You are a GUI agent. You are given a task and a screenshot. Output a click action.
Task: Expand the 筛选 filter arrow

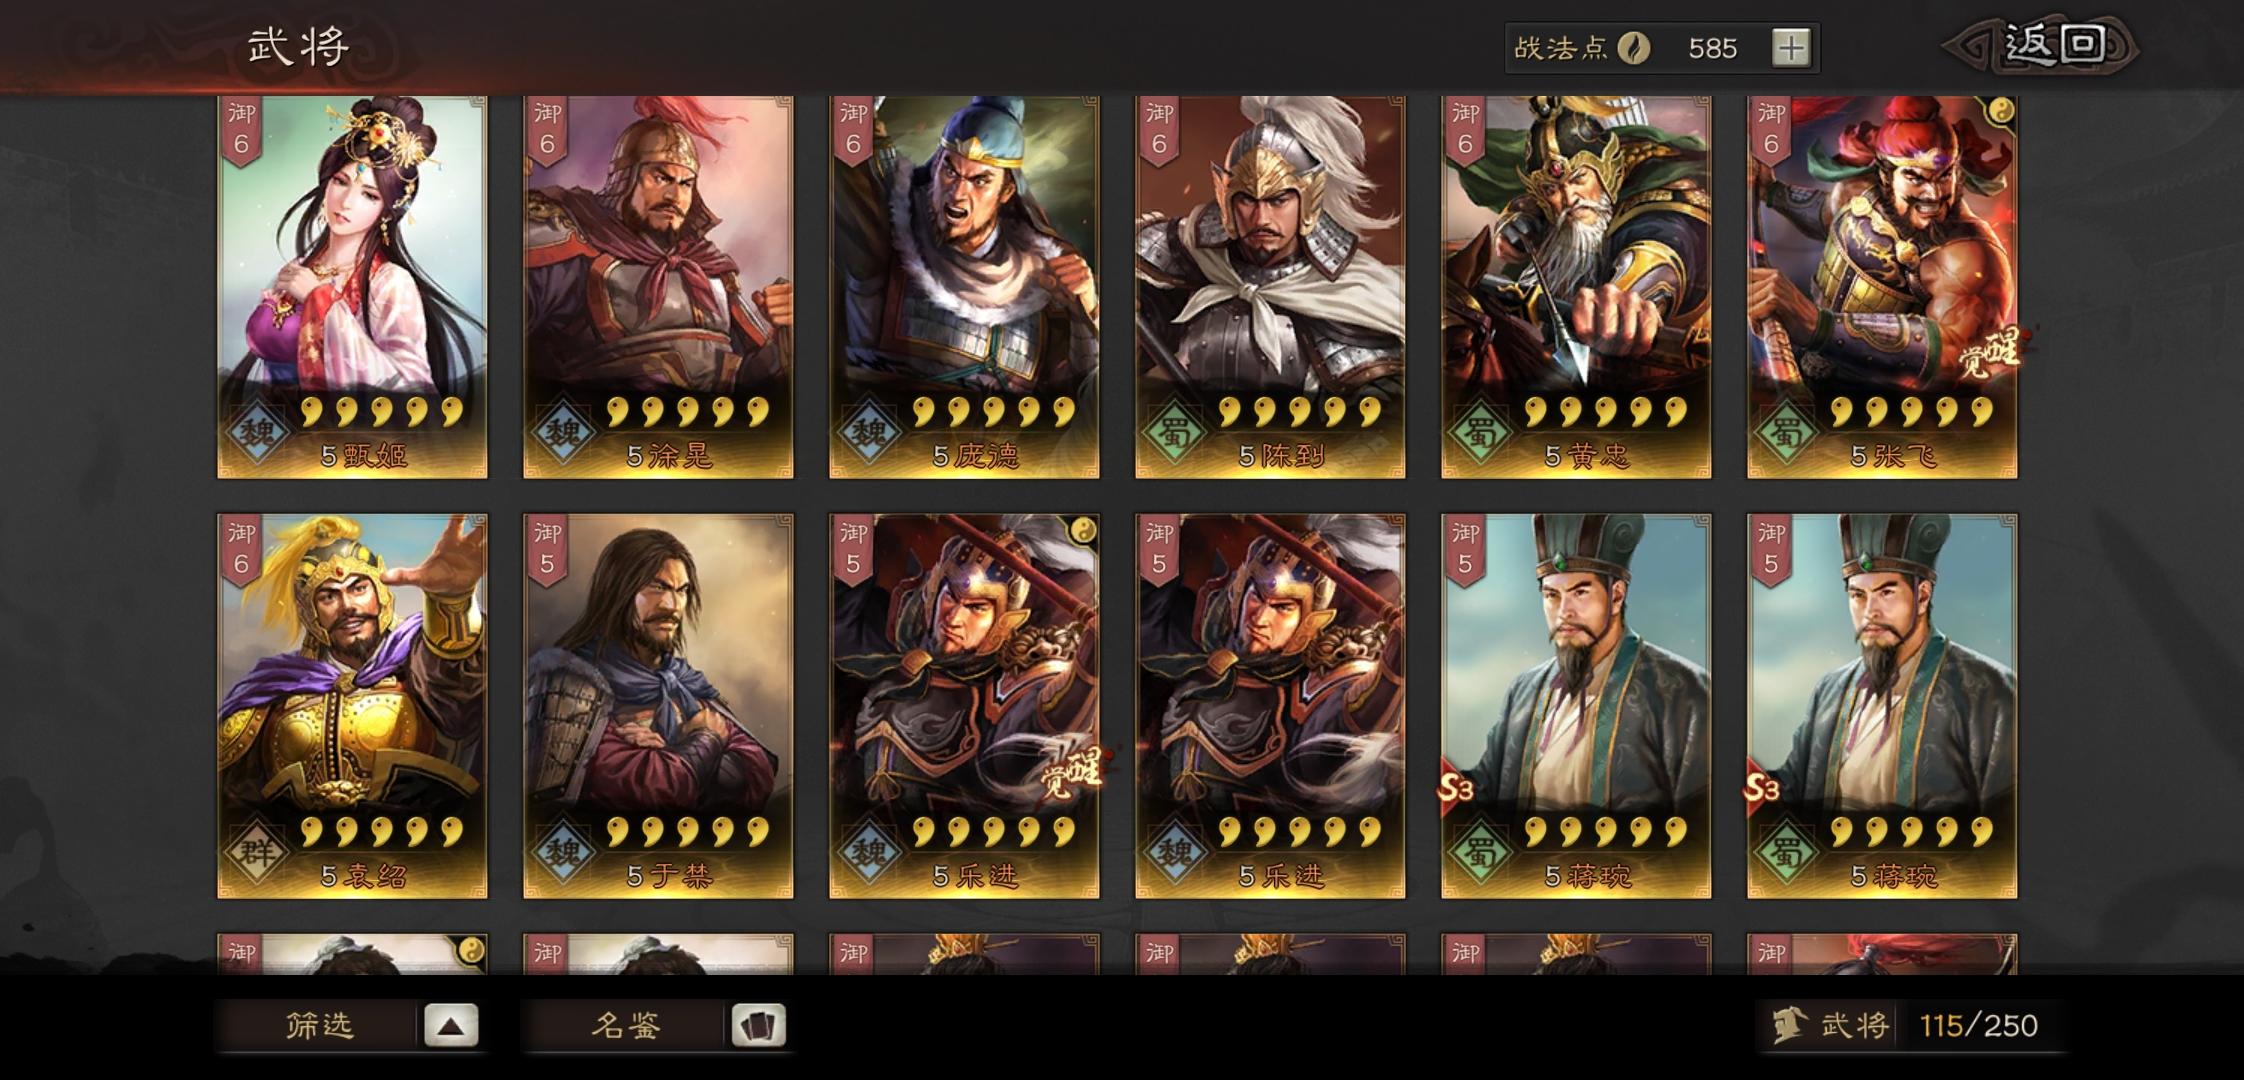pyautogui.click(x=451, y=1025)
